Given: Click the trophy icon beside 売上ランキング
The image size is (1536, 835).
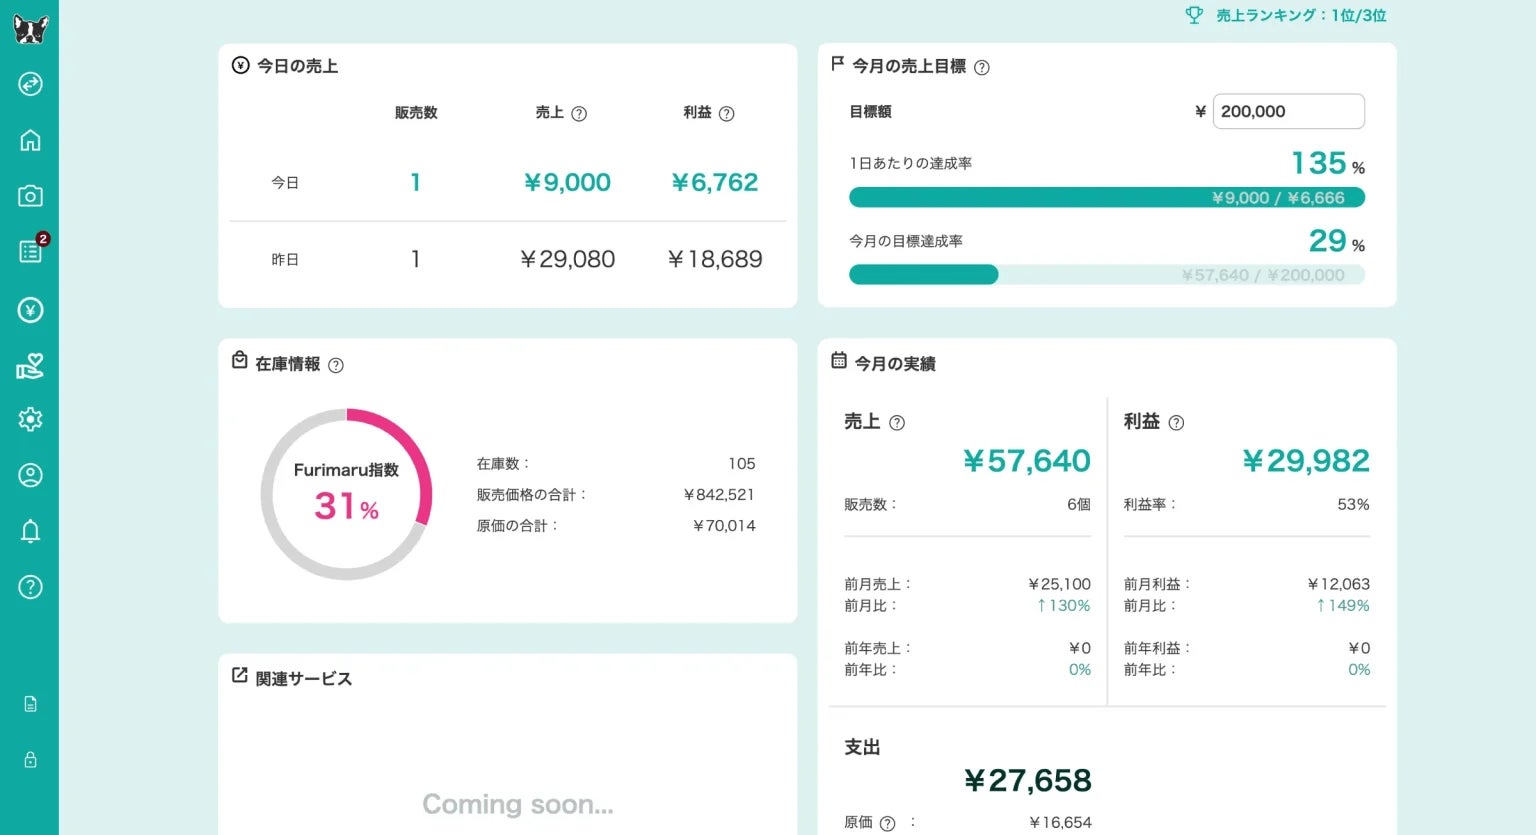Looking at the screenshot, I should click(1194, 15).
